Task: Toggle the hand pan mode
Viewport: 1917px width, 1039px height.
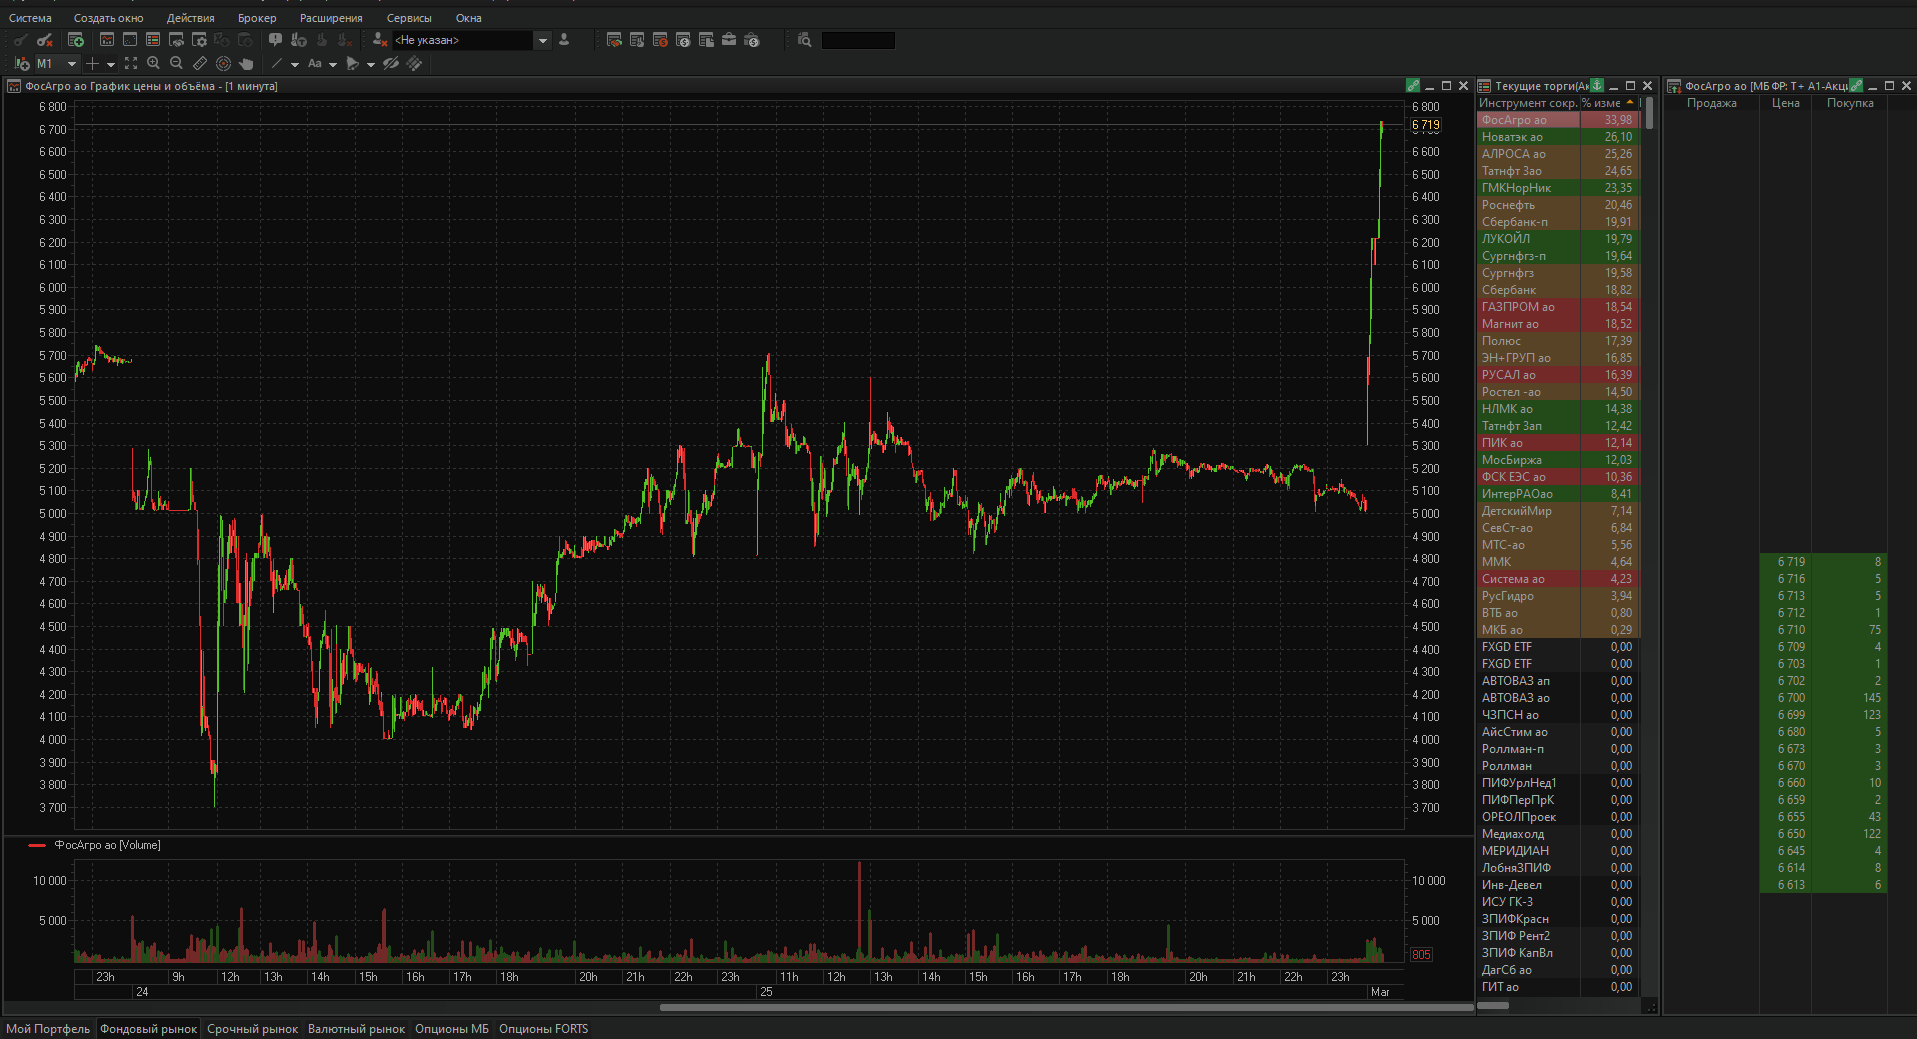Action: click(246, 63)
